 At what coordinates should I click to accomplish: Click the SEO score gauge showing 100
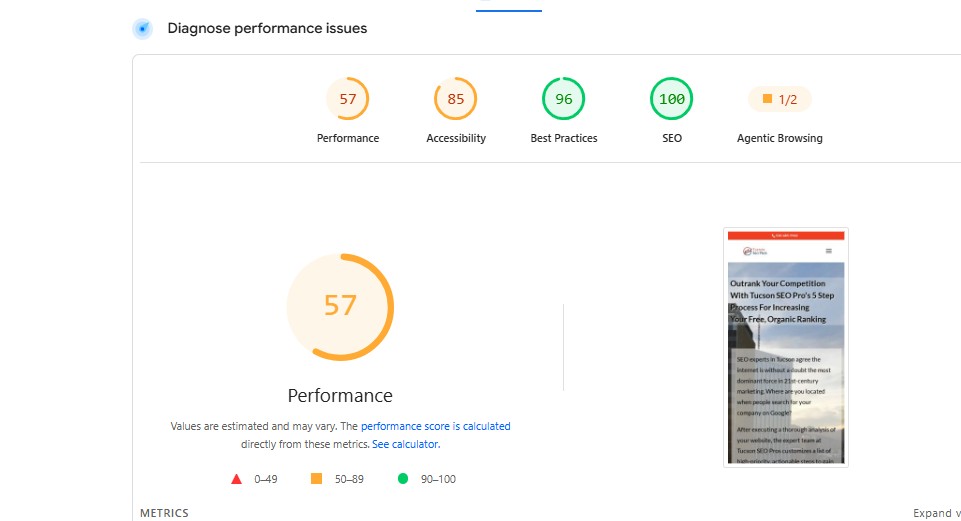(671, 99)
